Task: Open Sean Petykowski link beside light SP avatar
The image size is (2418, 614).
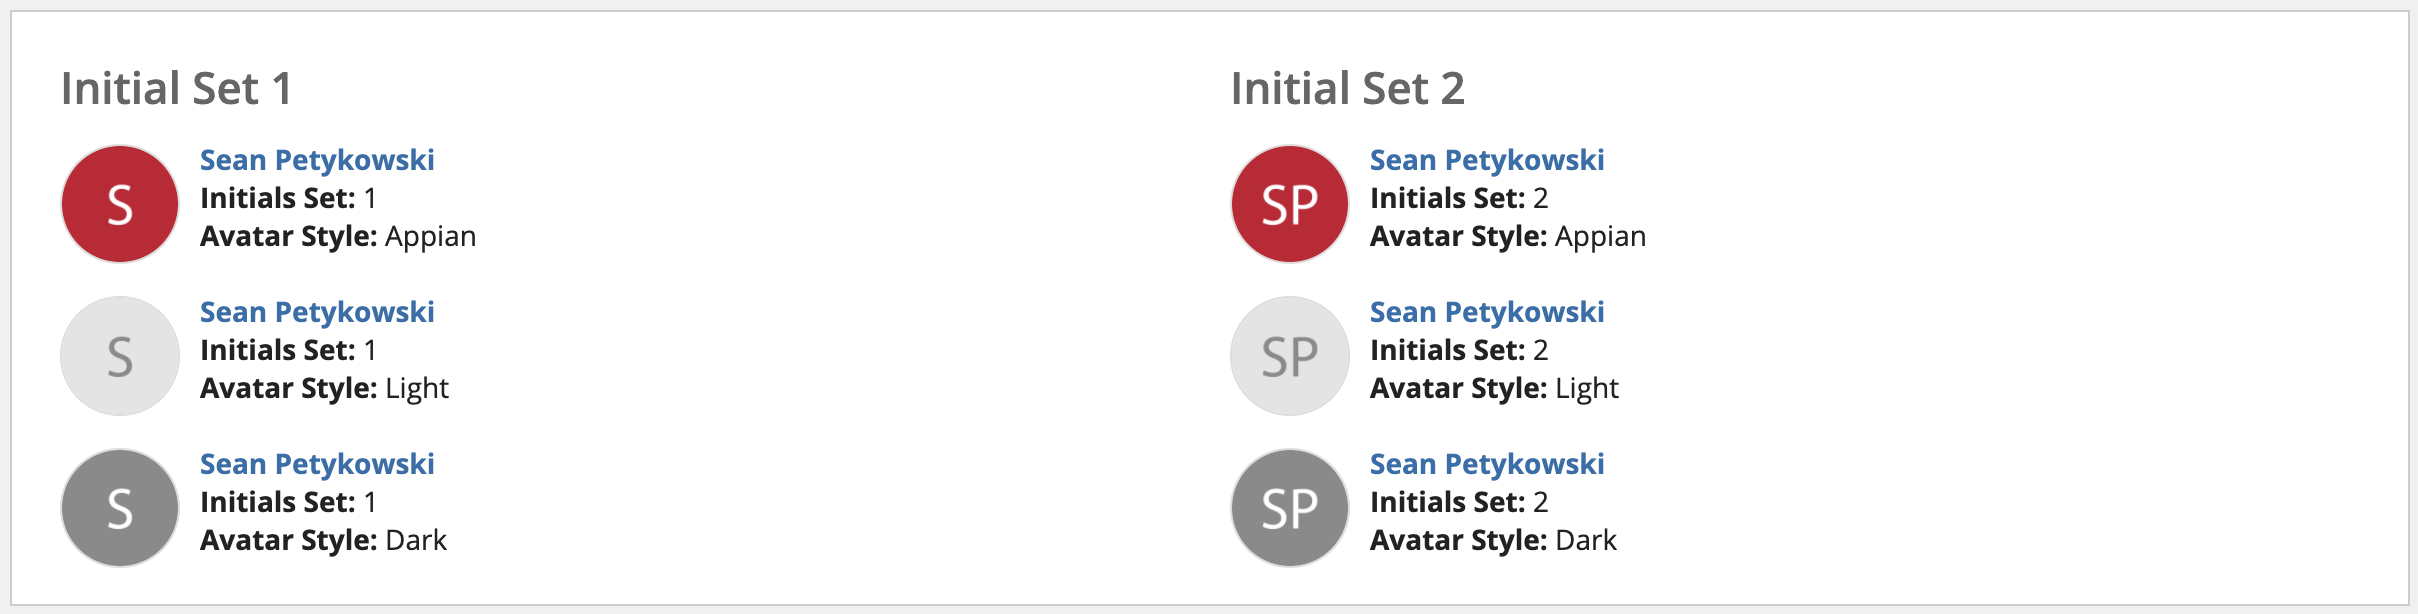Action: point(1487,312)
